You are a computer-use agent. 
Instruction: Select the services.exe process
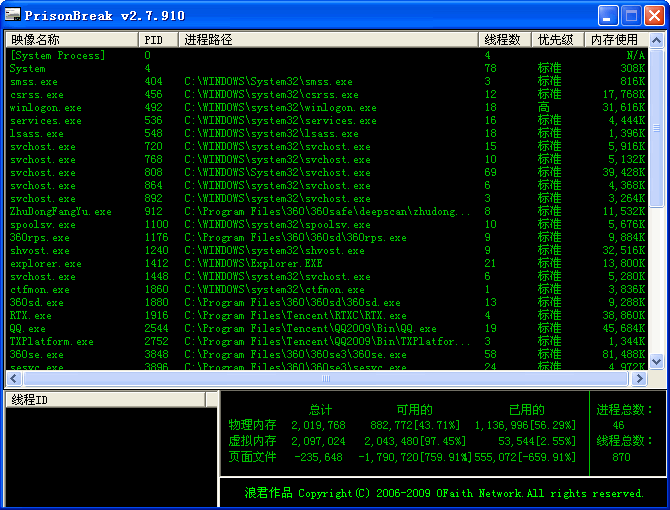[x=327, y=120]
